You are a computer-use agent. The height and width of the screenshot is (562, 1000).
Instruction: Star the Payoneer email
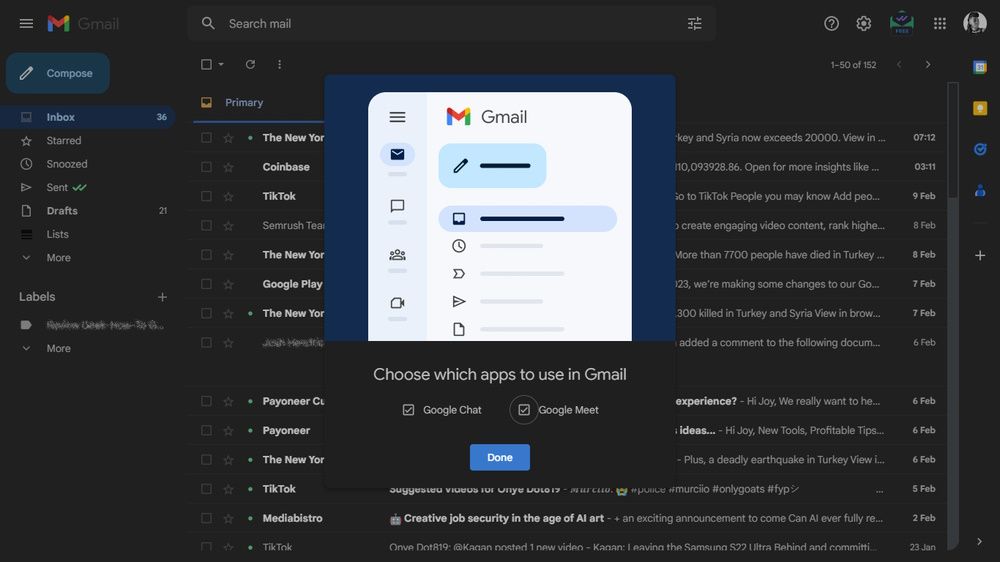(x=228, y=431)
